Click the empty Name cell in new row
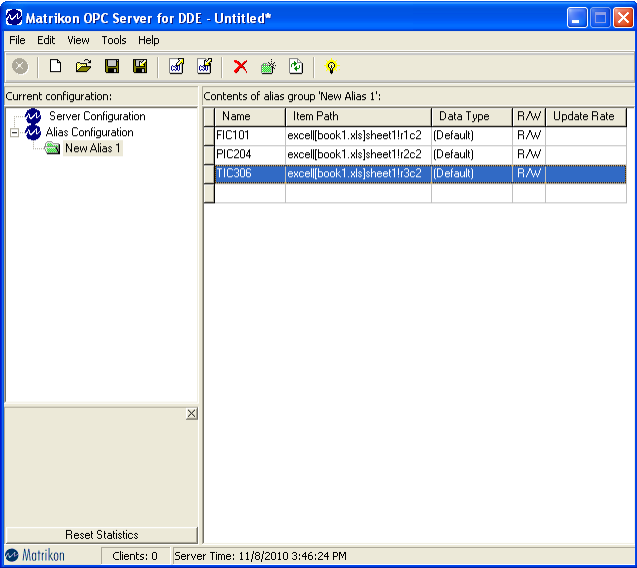The height and width of the screenshot is (568, 637). (x=250, y=193)
